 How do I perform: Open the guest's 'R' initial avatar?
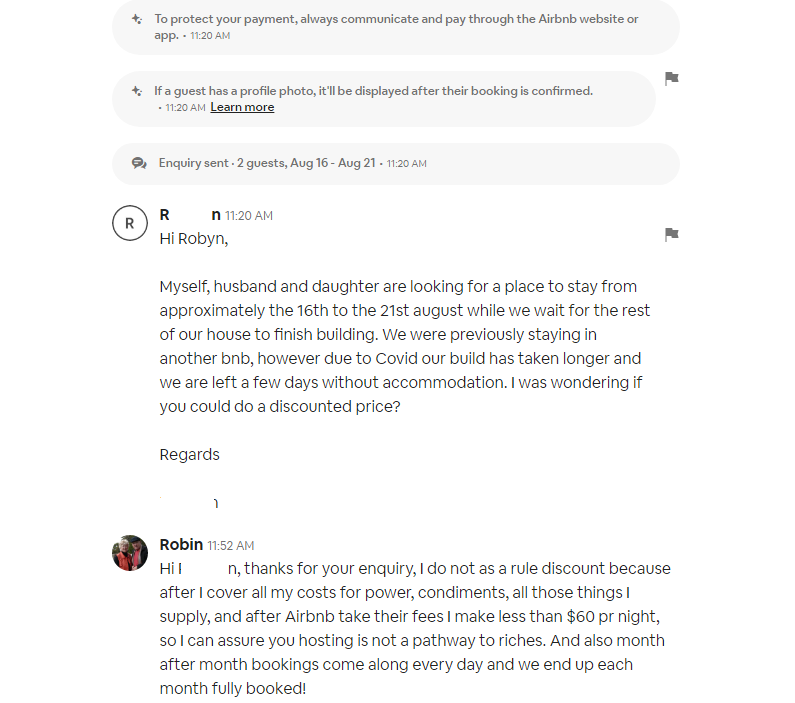click(x=130, y=223)
